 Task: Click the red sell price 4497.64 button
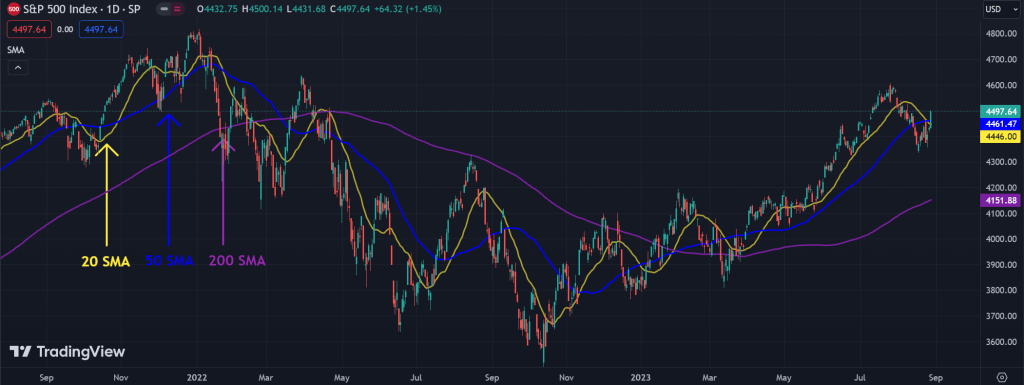[x=29, y=29]
